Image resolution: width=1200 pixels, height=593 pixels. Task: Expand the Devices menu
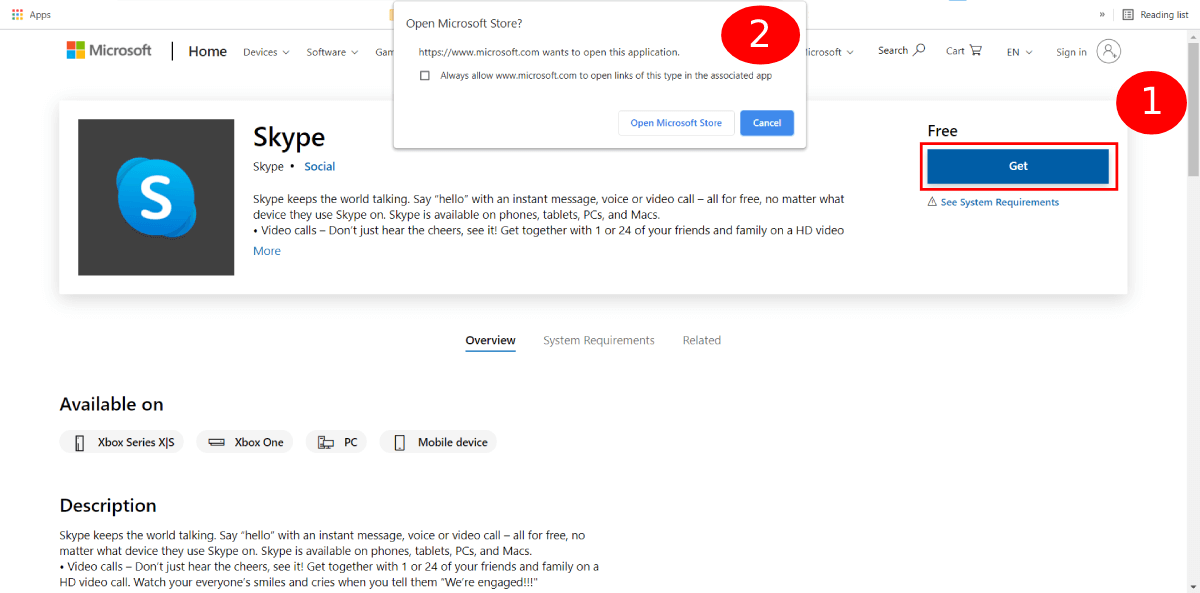(x=266, y=52)
